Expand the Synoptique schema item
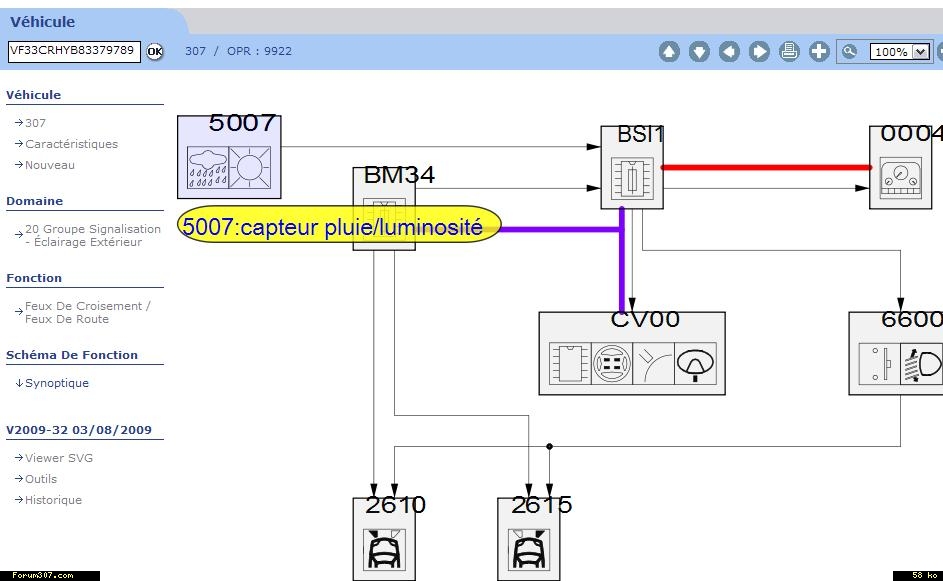Screen dimensions: 943x581 57,383
